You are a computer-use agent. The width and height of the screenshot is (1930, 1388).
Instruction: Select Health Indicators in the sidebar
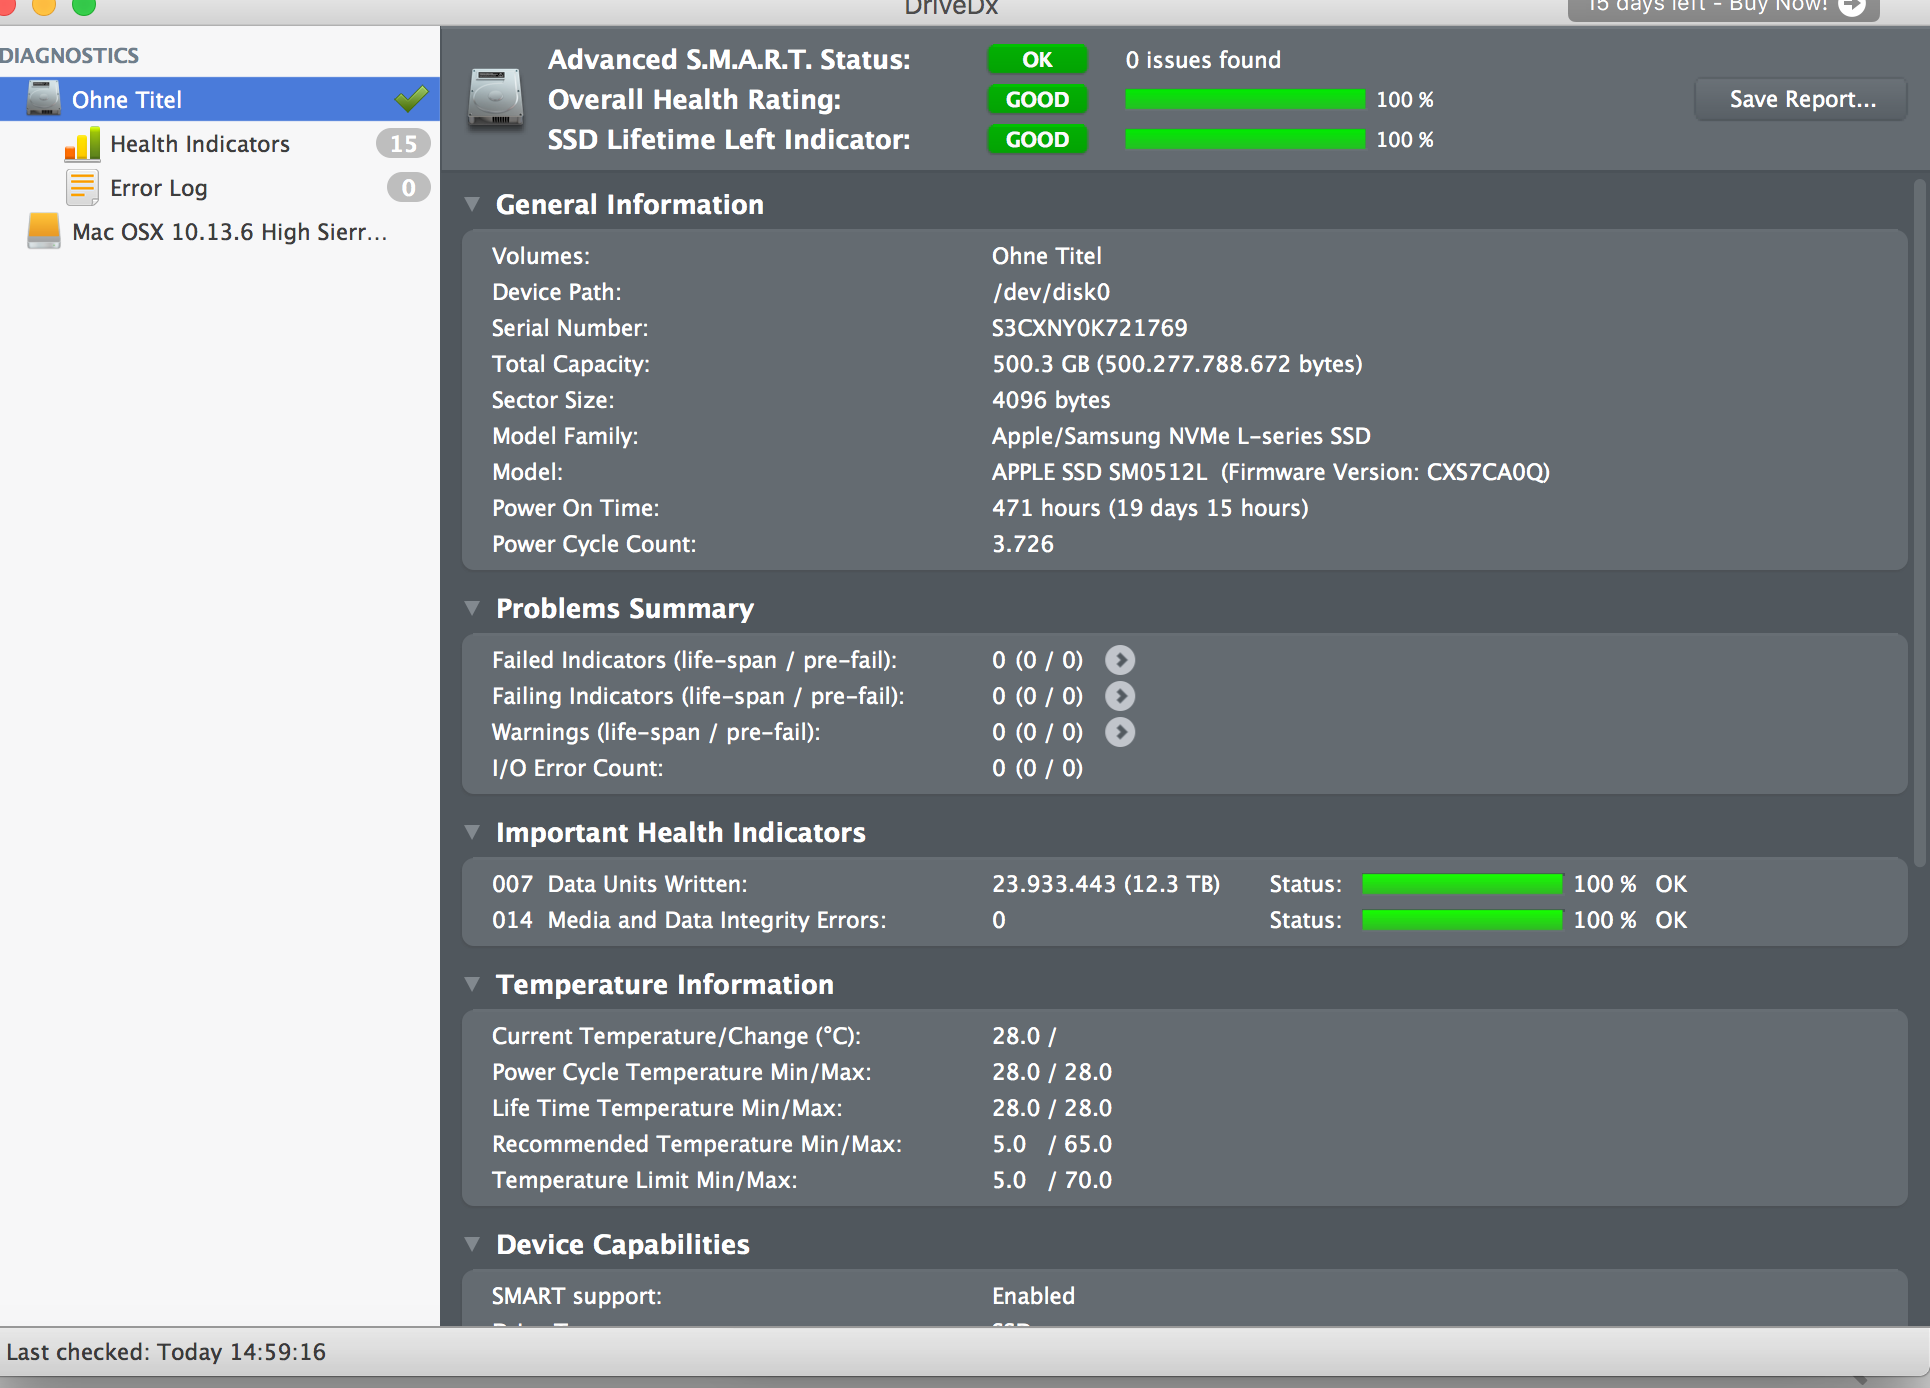click(200, 144)
